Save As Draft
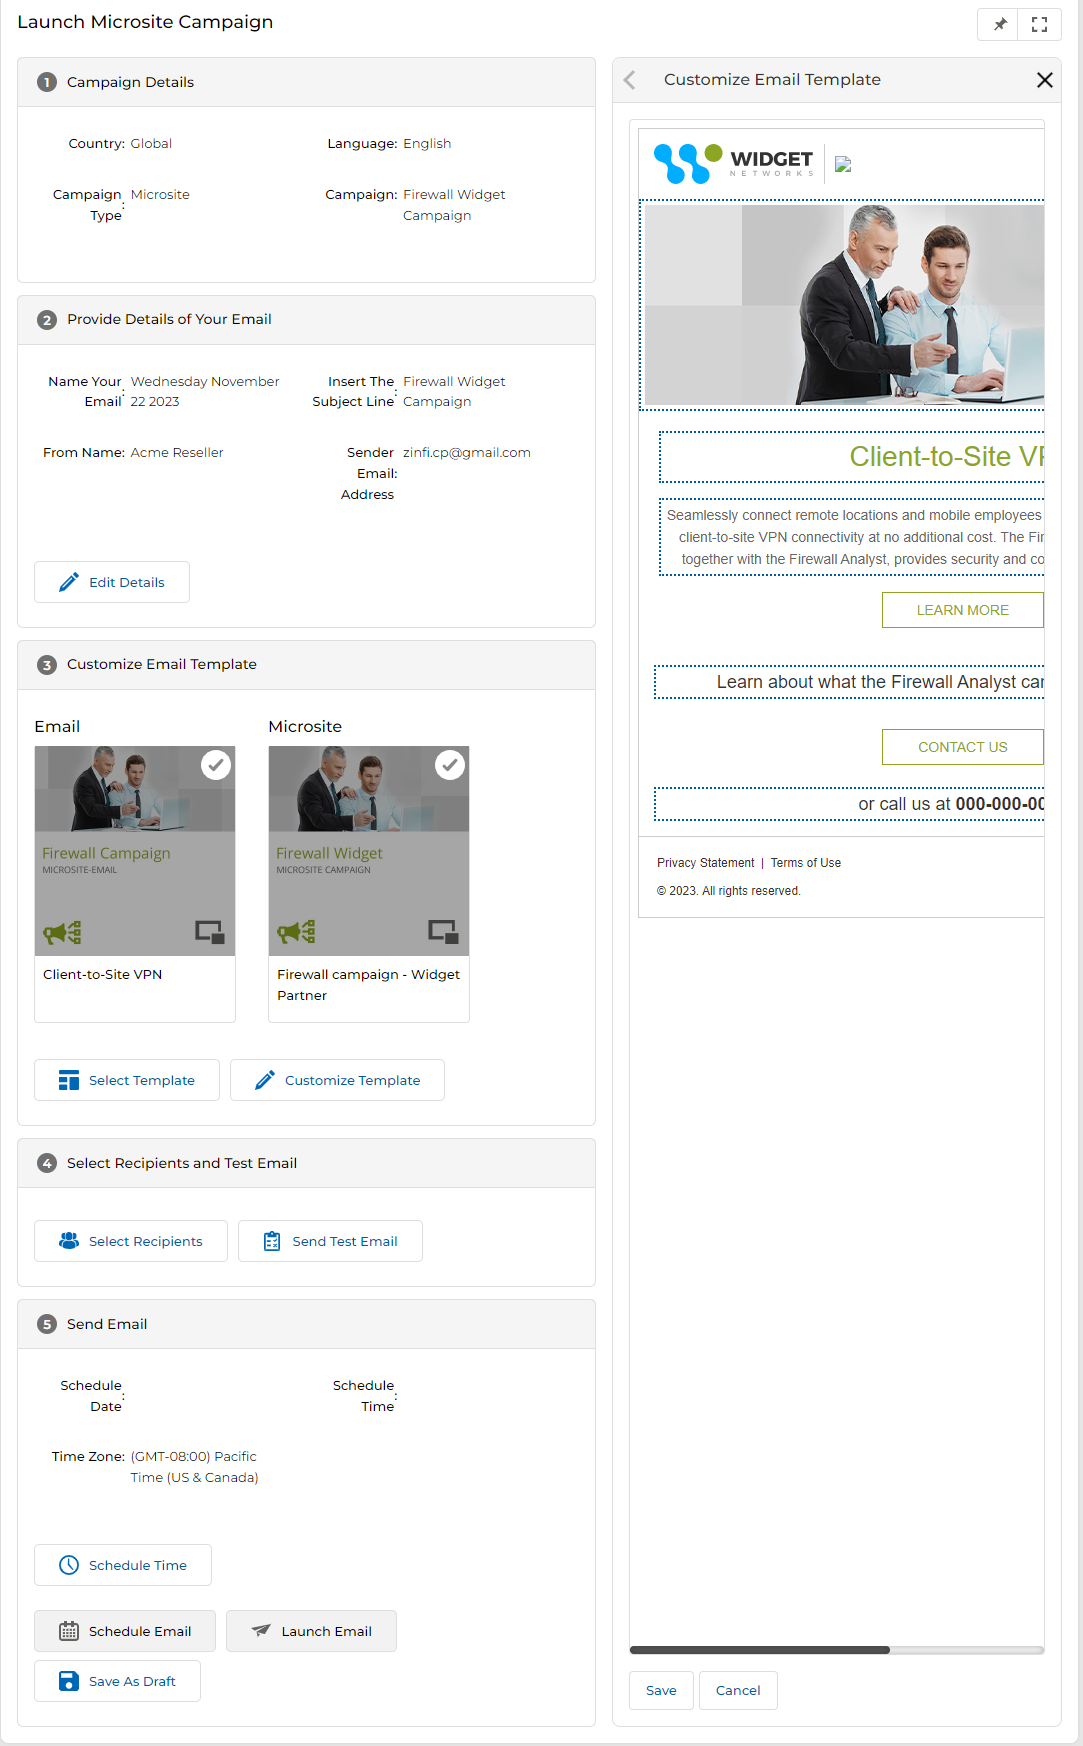 [x=117, y=1681]
